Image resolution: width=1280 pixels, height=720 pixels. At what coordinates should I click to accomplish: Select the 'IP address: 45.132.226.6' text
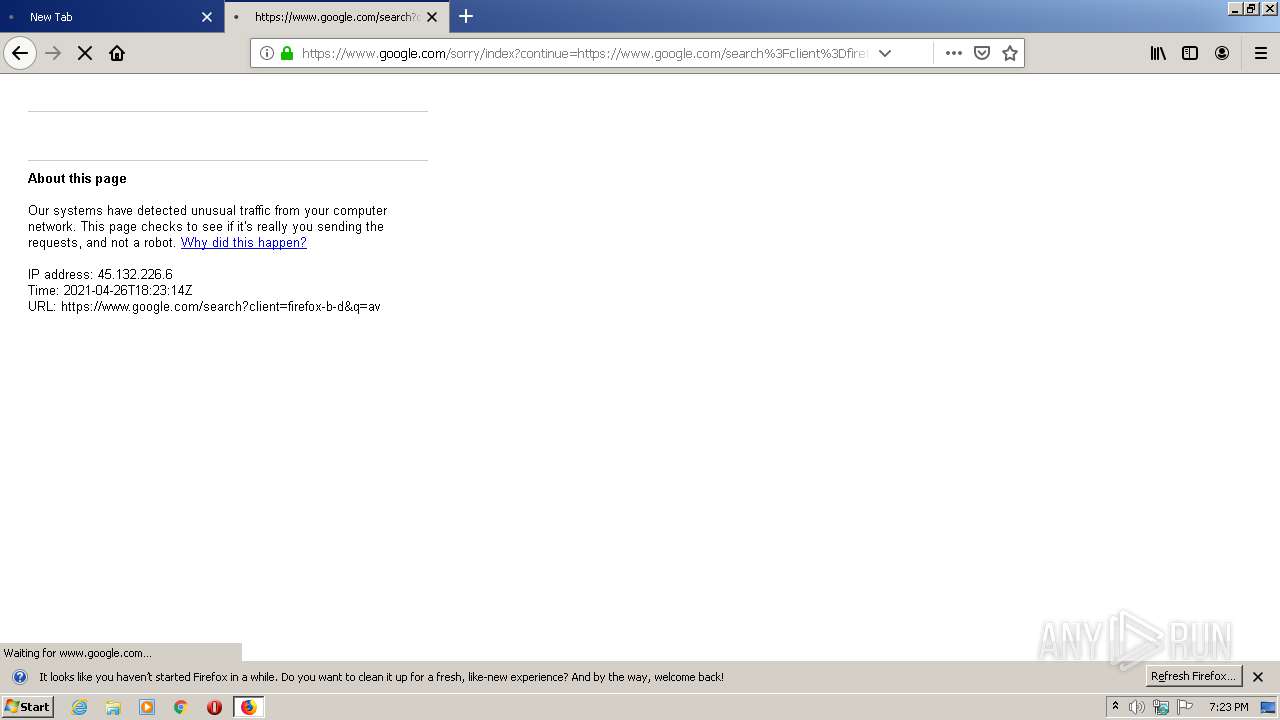coord(100,274)
